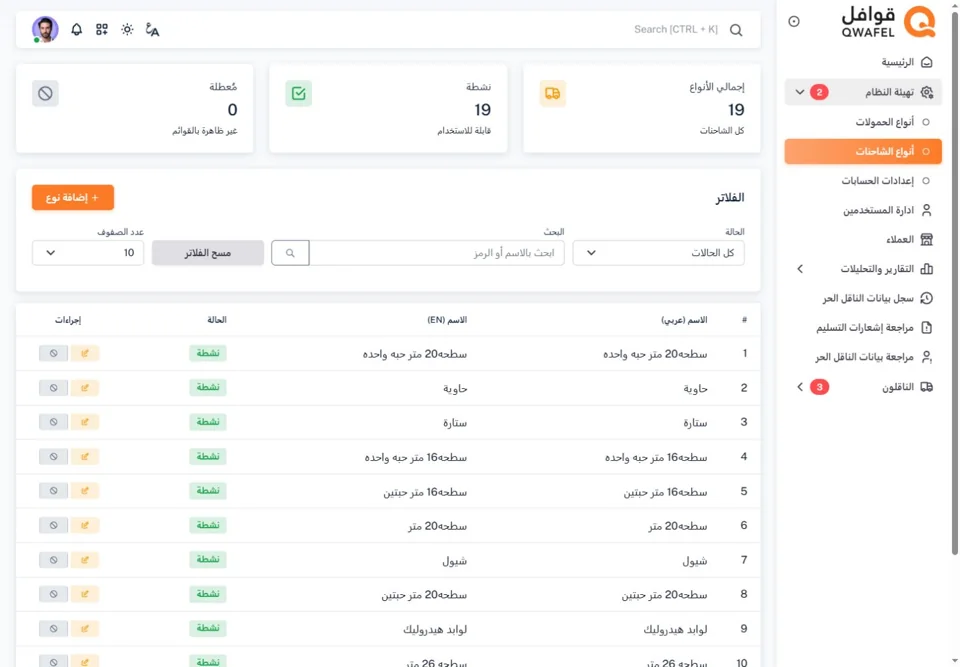Edit the شيول truck type row
Image resolution: width=960 pixels, height=667 pixels.
[84, 560]
